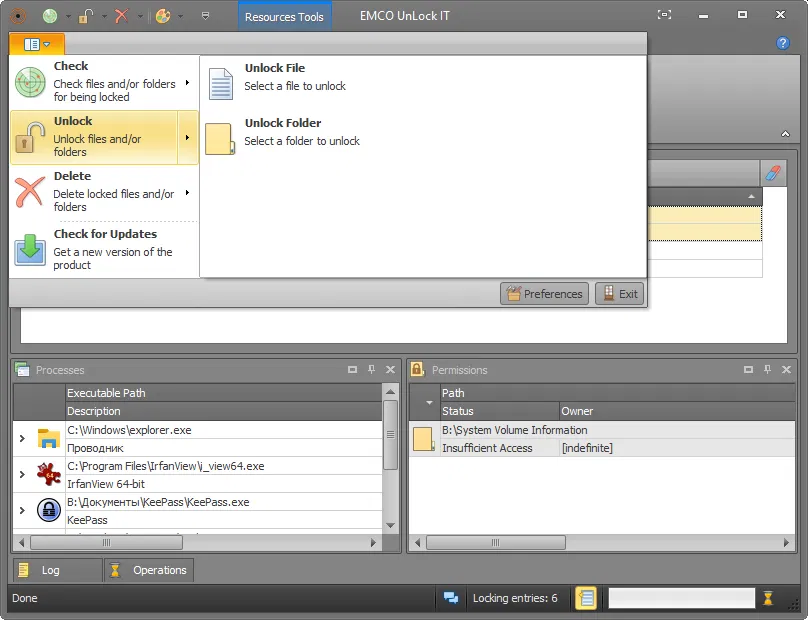Click the Processes horizontal scrollbar right arrow
The image size is (808, 620).
pyautogui.click(x=374, y=542)
